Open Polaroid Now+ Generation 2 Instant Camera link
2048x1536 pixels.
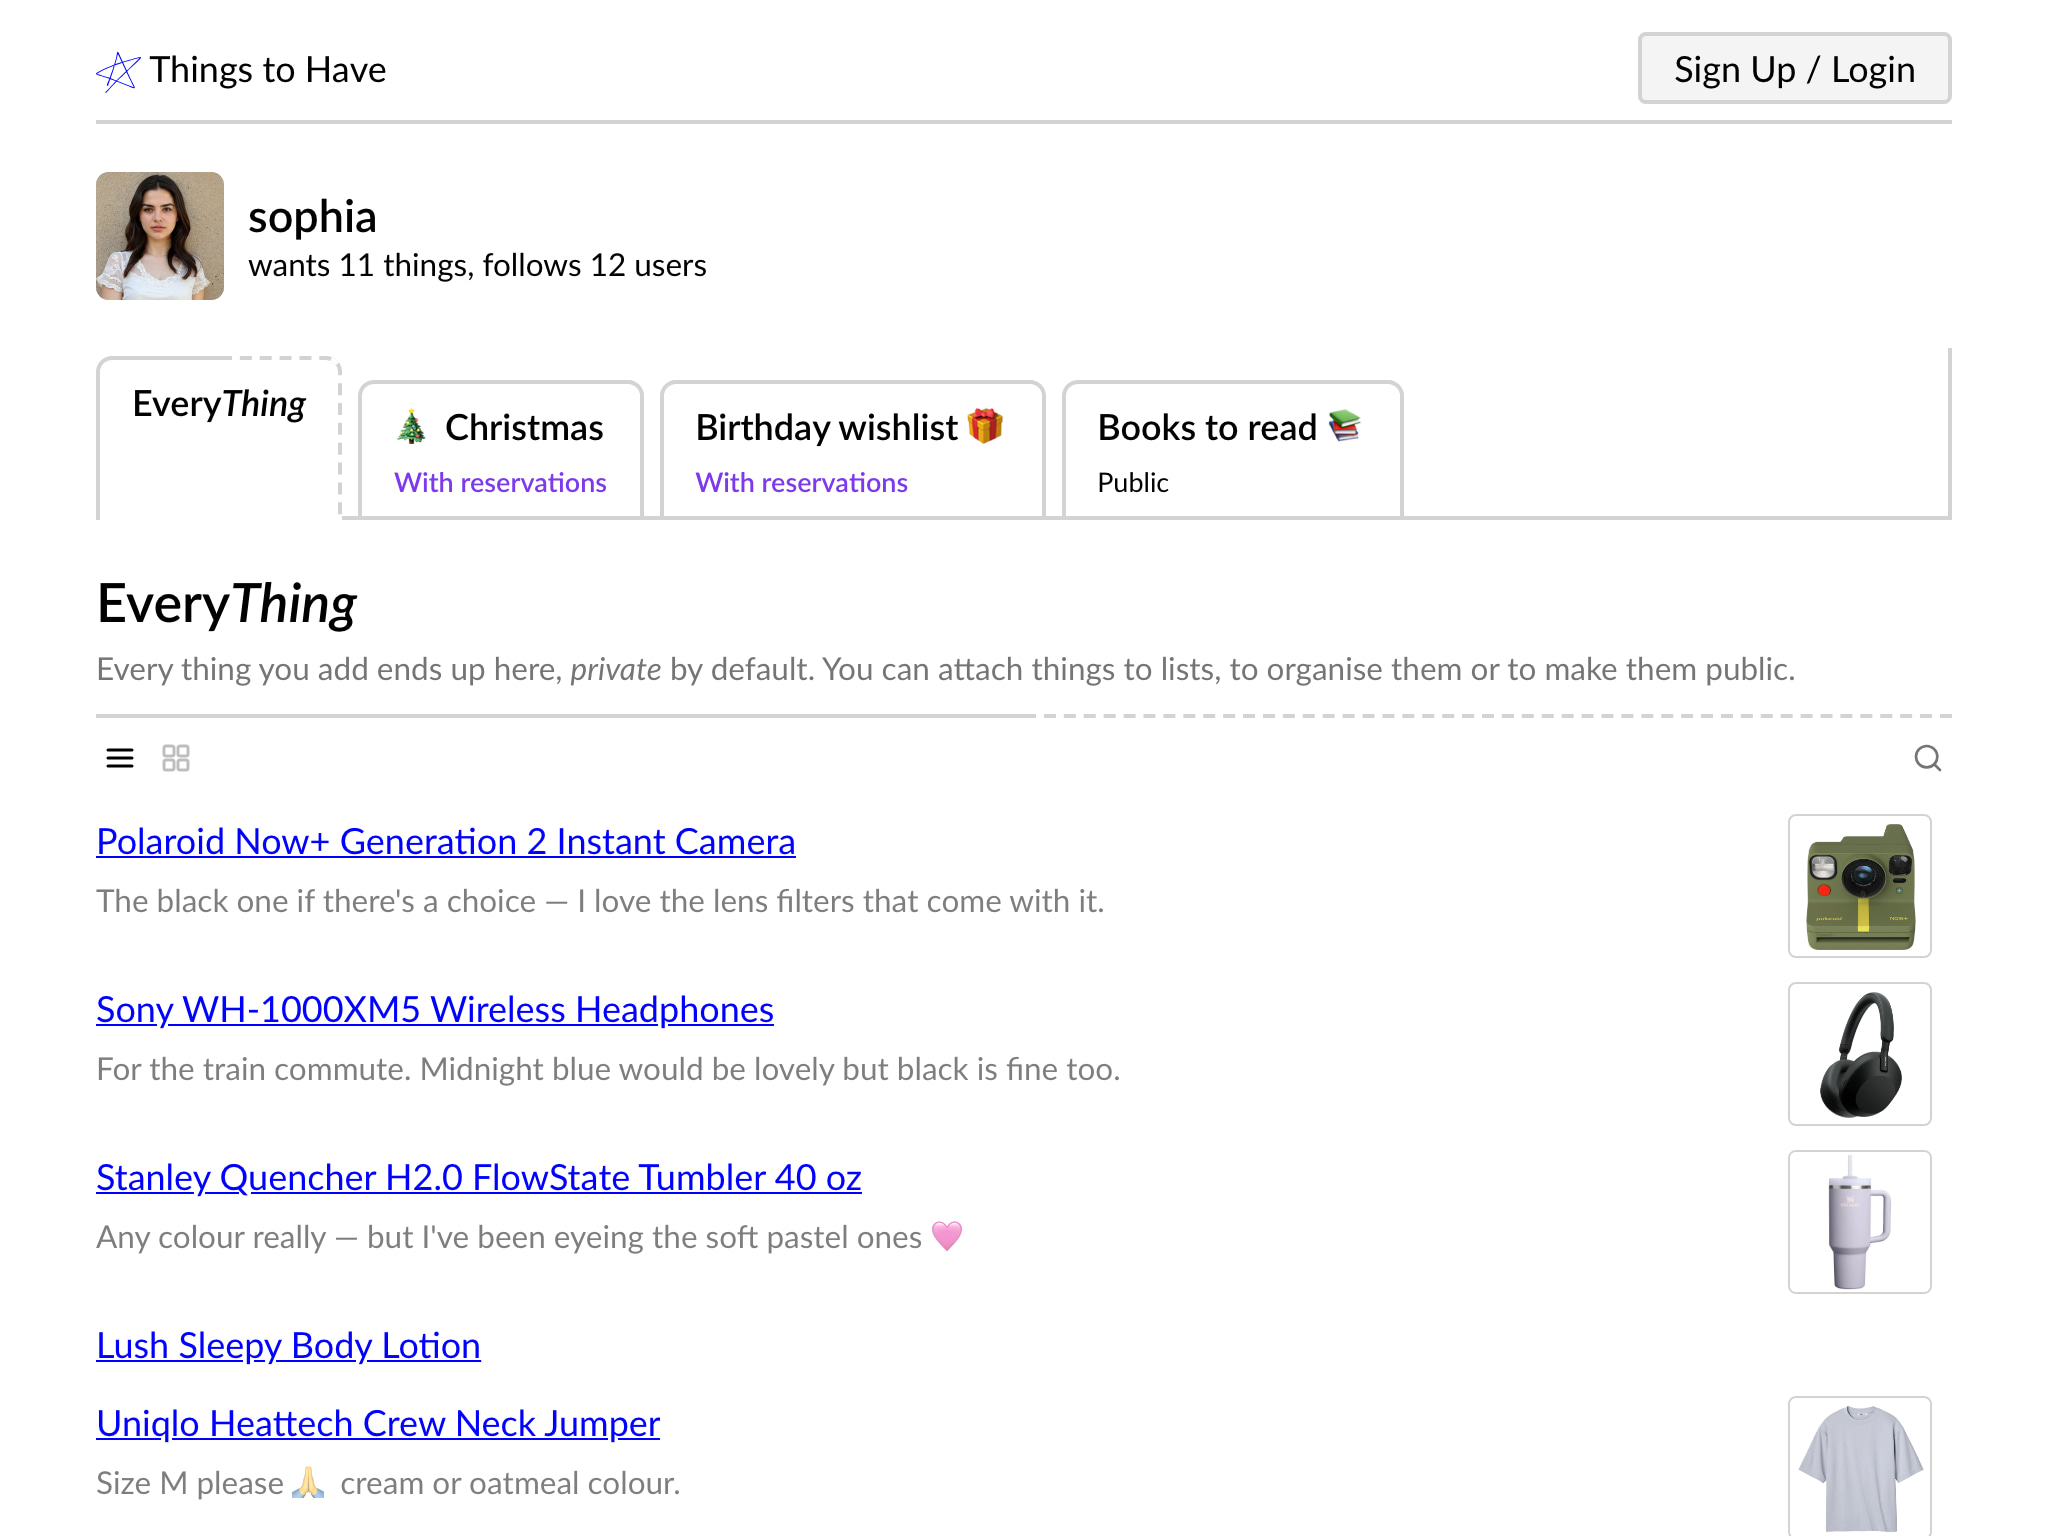point(446,842)
